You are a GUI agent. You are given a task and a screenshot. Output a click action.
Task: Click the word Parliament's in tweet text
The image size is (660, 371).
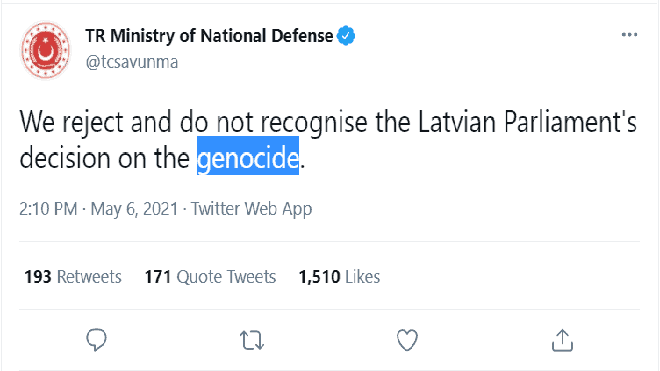pyautogui.click(x=570, y=122)
